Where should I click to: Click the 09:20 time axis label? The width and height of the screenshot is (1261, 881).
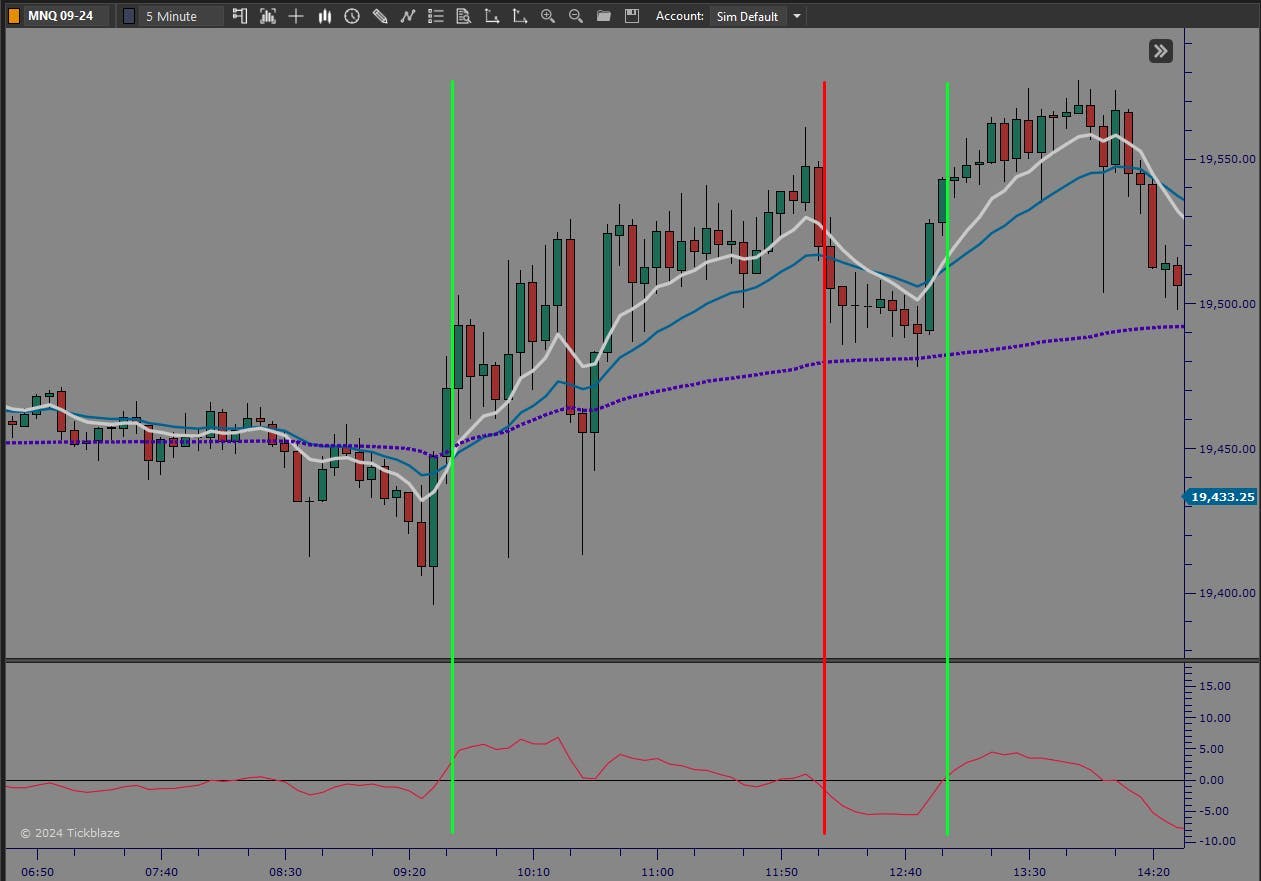click(409, 871)
